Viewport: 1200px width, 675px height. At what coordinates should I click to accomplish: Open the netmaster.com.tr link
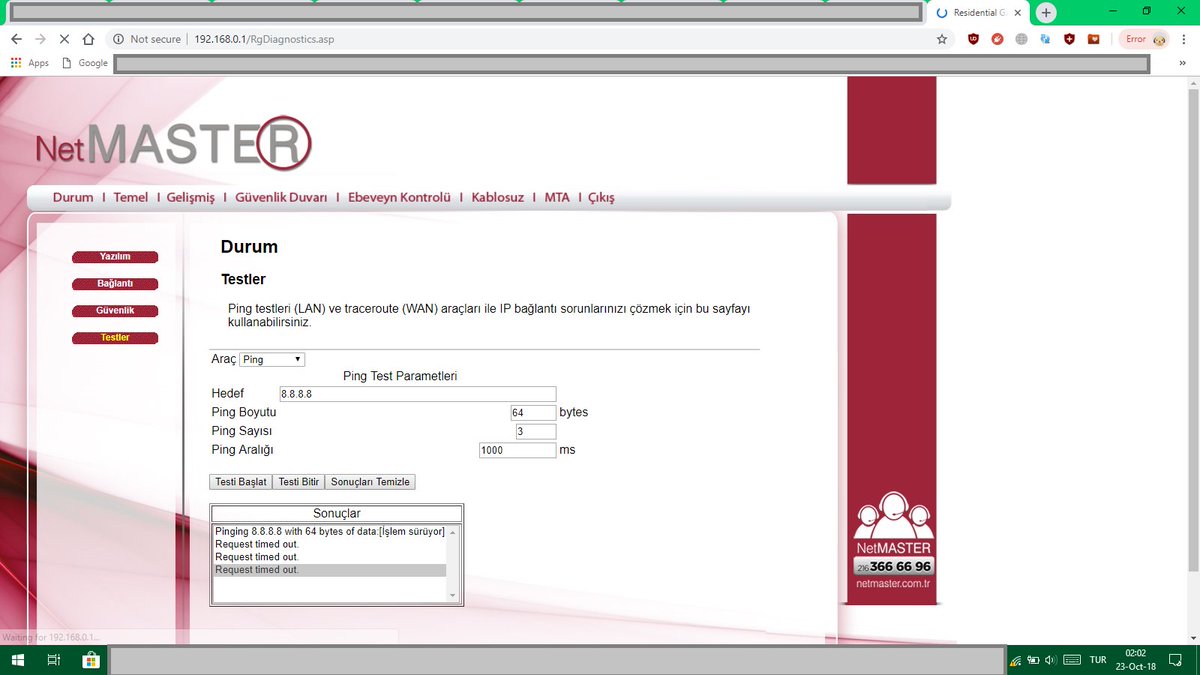(893, 584)
